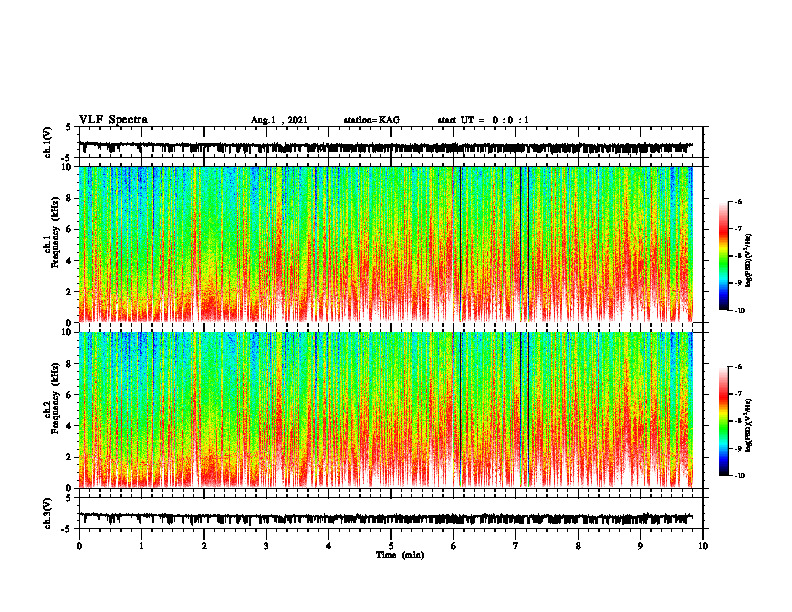
Task: Click the ch.1 color bar "log(PSD)" label
Action: tap(749, 261)
